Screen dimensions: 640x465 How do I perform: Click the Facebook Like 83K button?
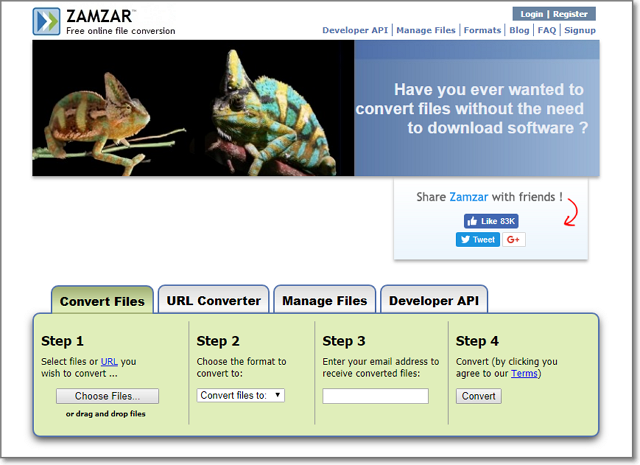(x=490, y=221)
